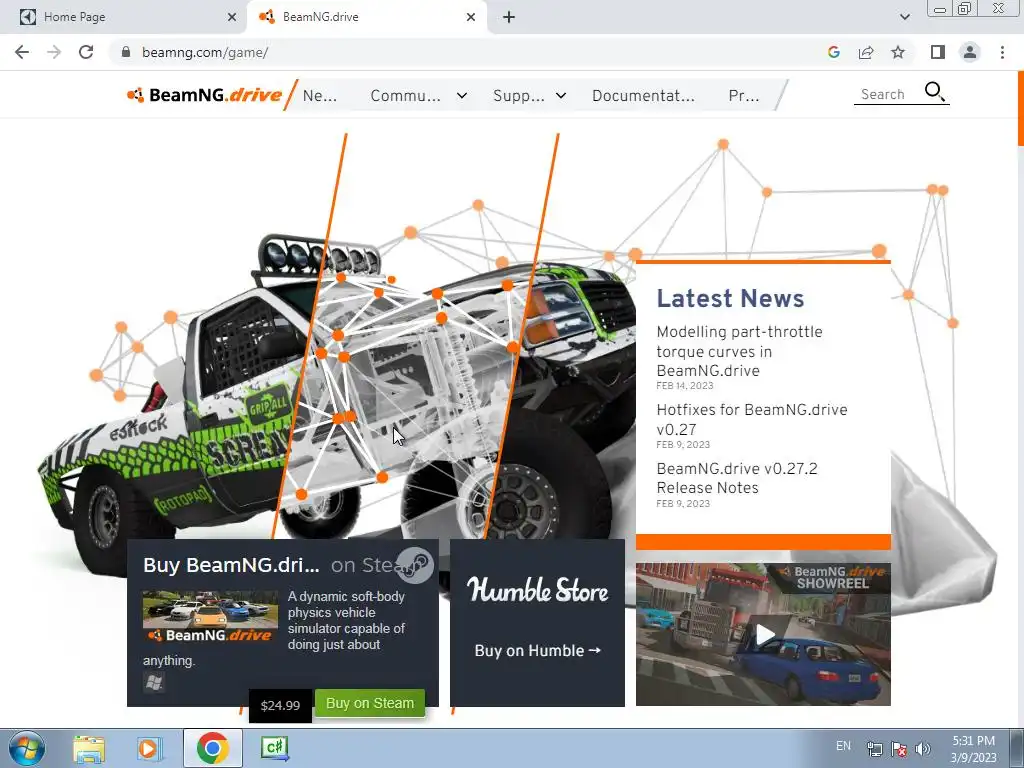This screenshot has height=768, width=1024.
Task: Click the browser forward arrow
Action: click(x=54, y=52)
